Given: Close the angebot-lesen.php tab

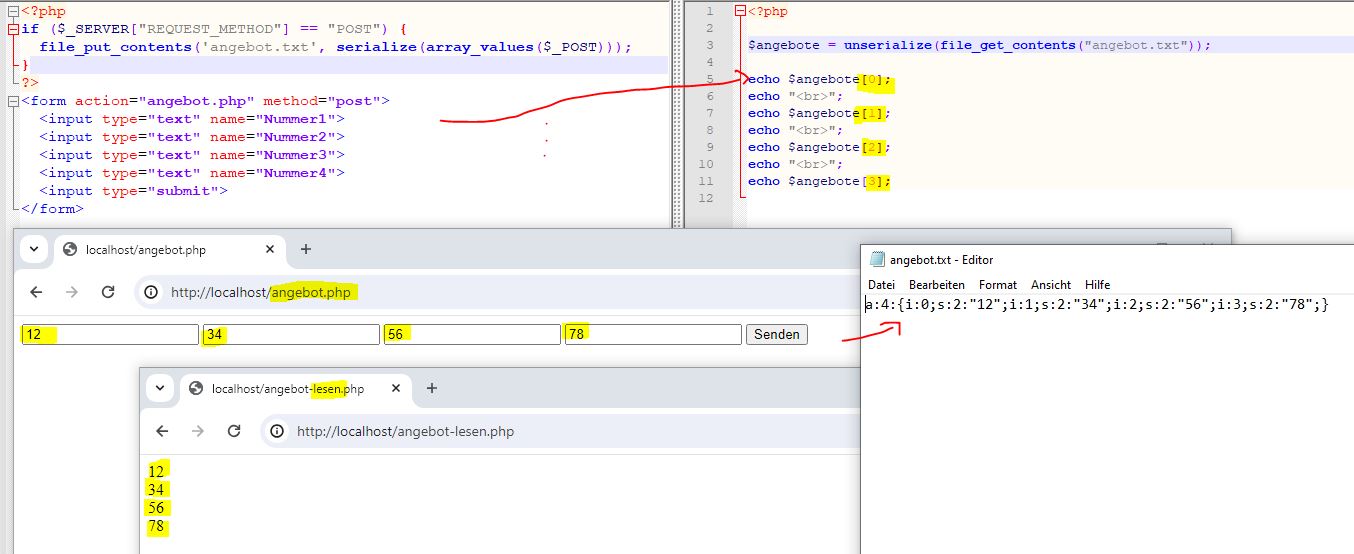Looking at the screenshot, I should [396, 388].
